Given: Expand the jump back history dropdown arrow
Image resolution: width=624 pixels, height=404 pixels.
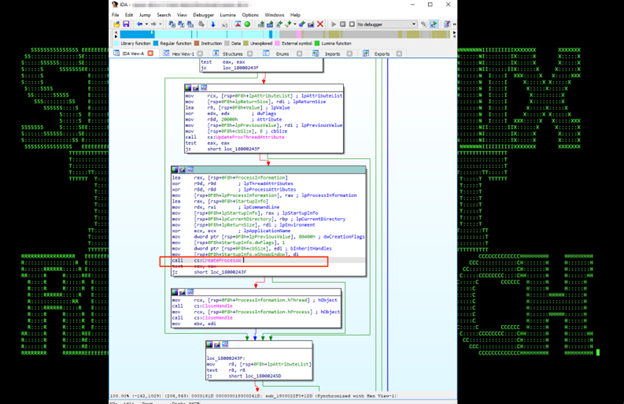Looking at the screenshot, I should (145, 24).
